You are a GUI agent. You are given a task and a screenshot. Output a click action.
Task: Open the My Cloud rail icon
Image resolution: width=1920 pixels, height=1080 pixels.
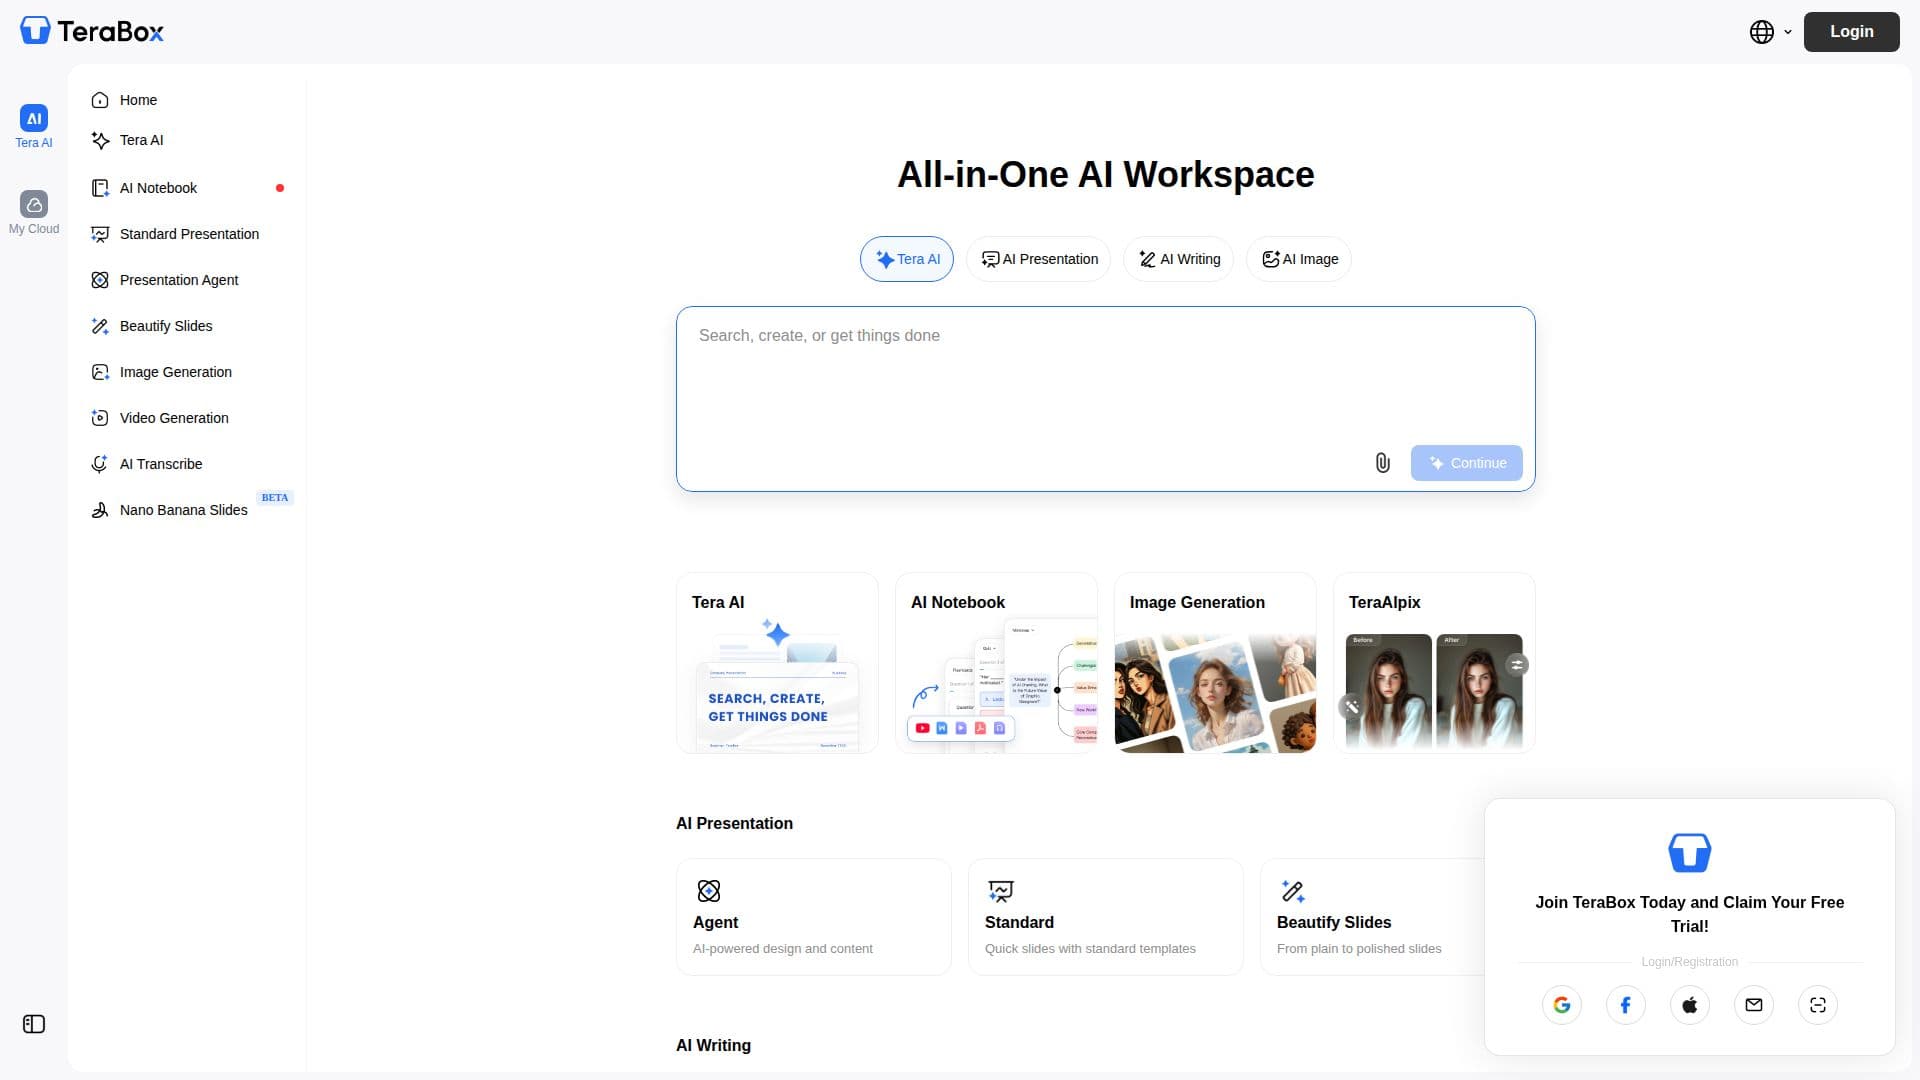tap(34, 213)
